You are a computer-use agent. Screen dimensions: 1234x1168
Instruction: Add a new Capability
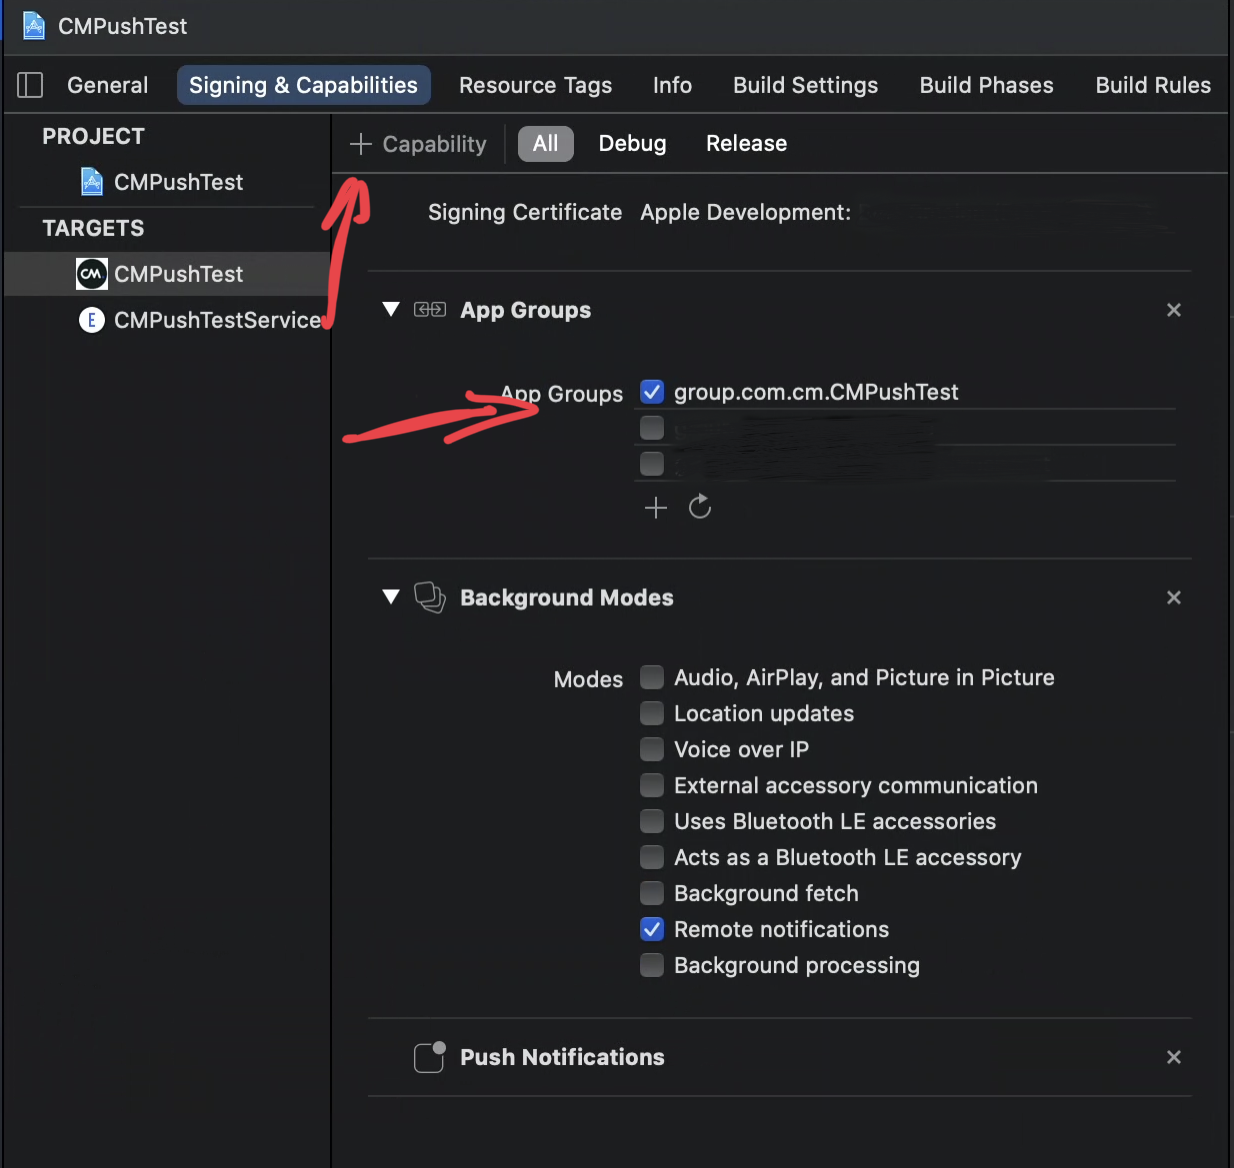tap(418, 144)
